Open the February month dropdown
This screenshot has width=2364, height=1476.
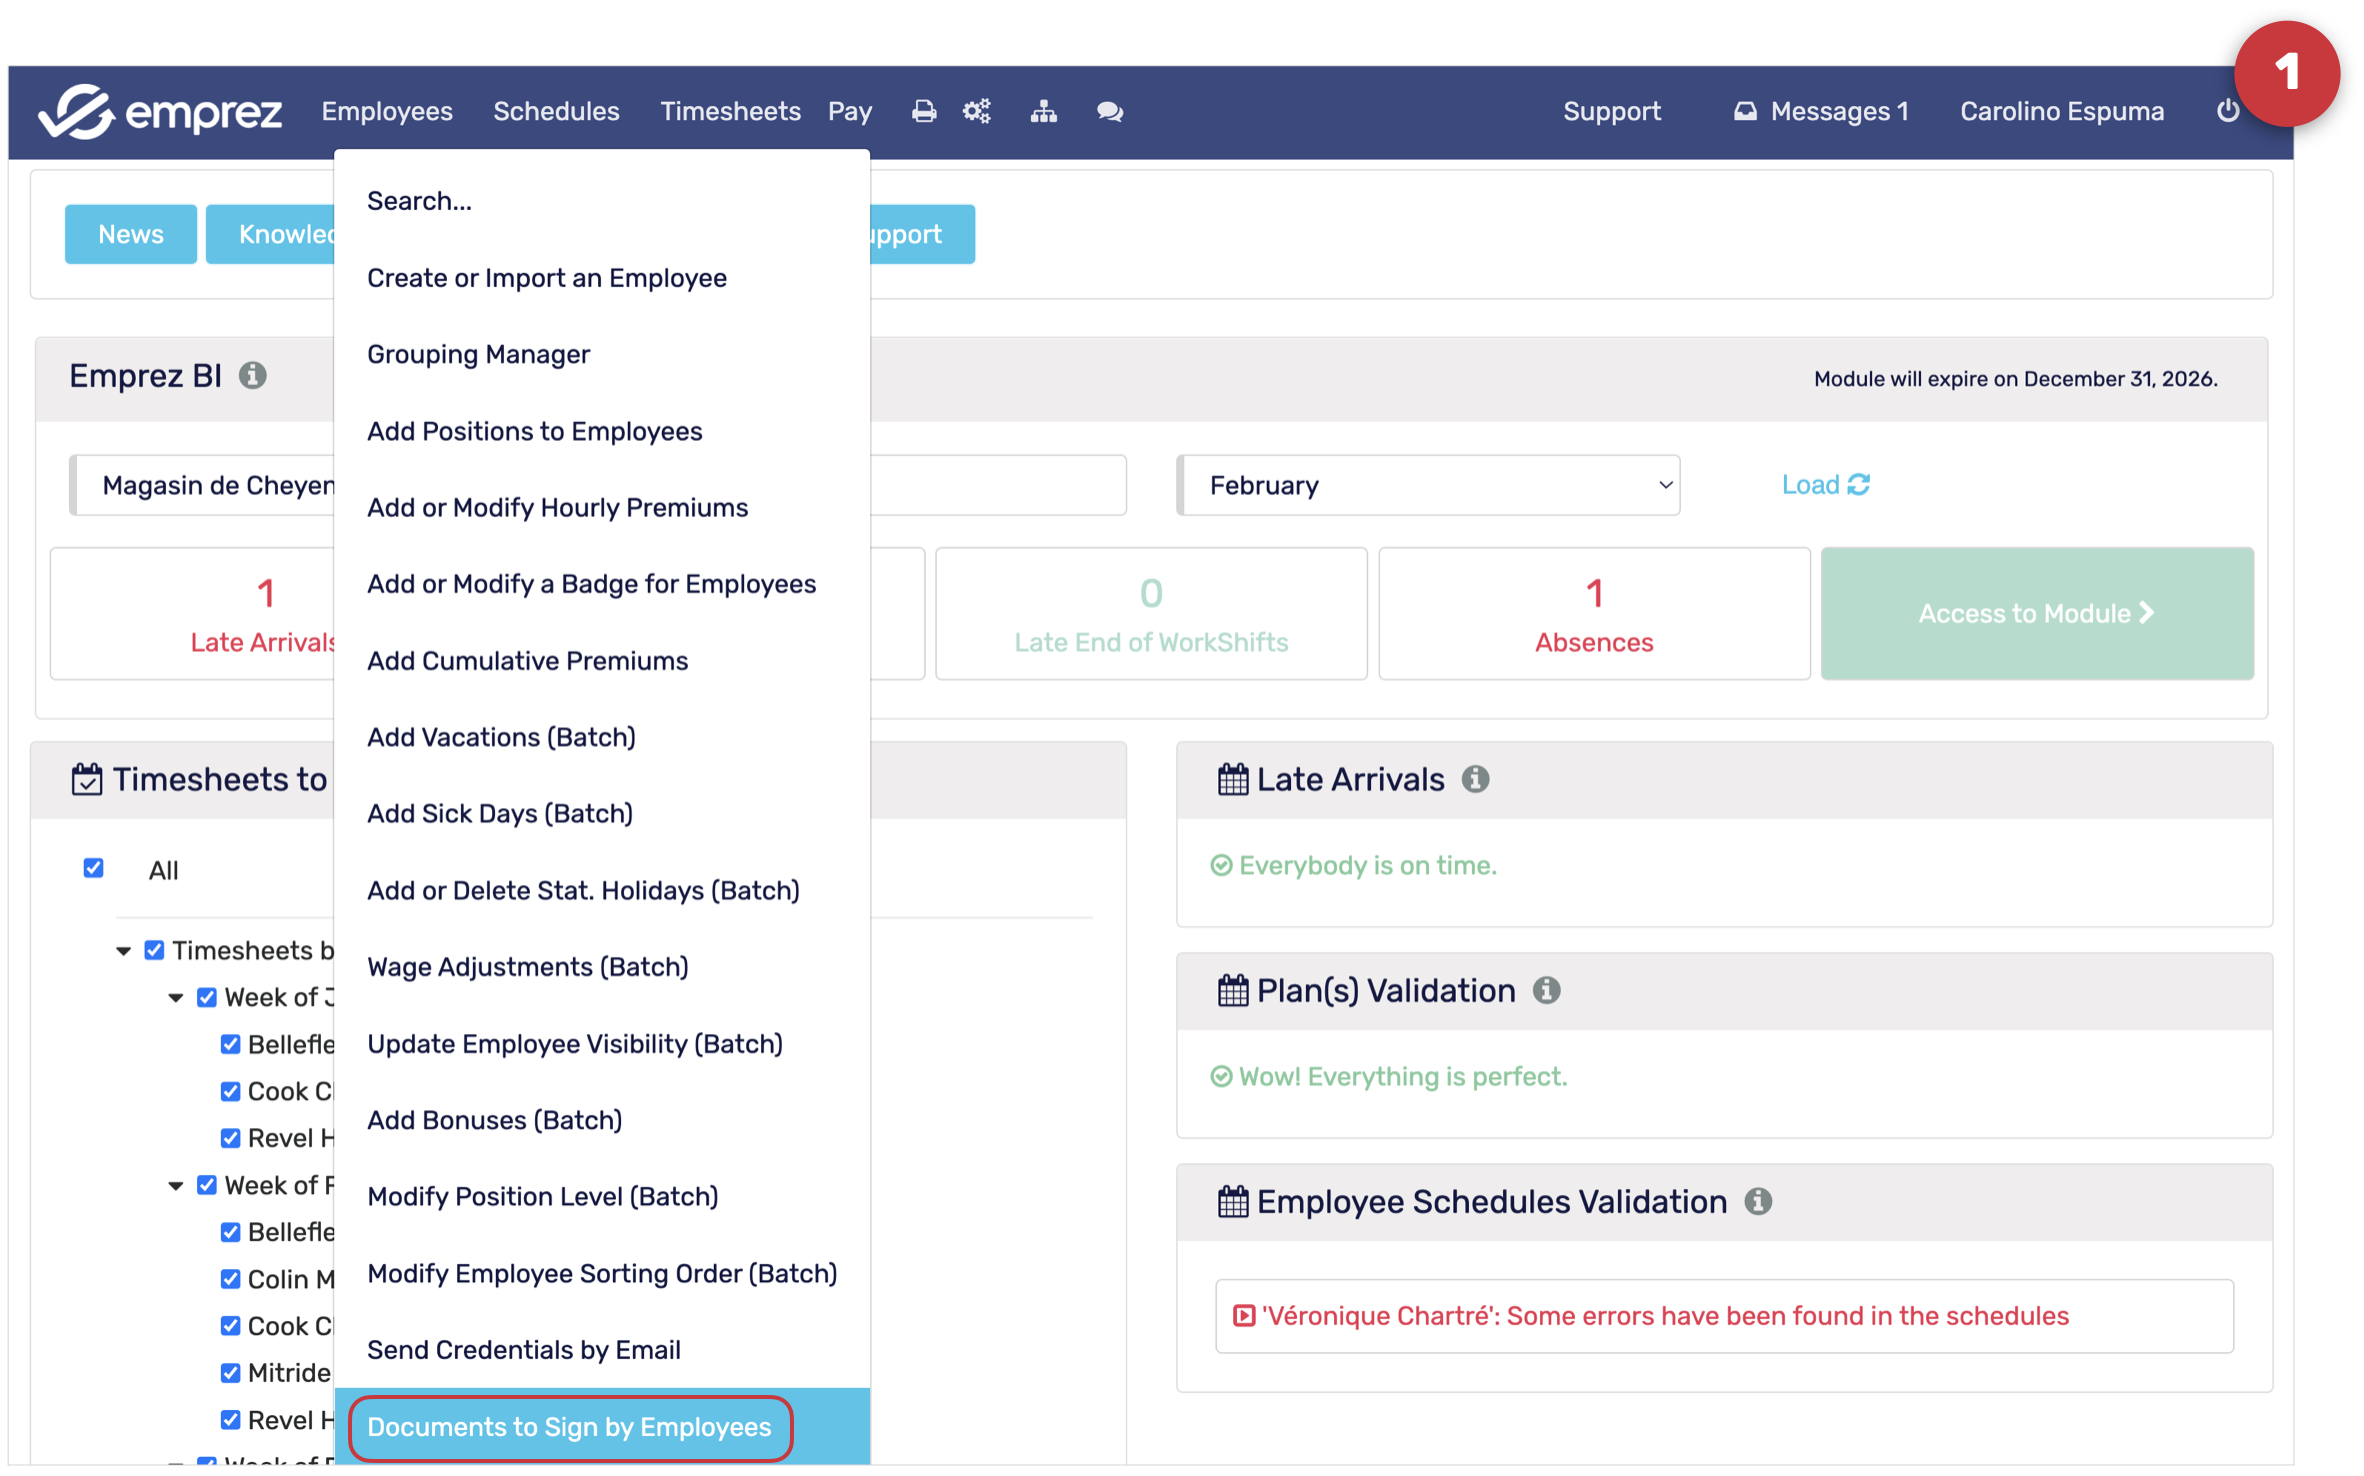1428,485
